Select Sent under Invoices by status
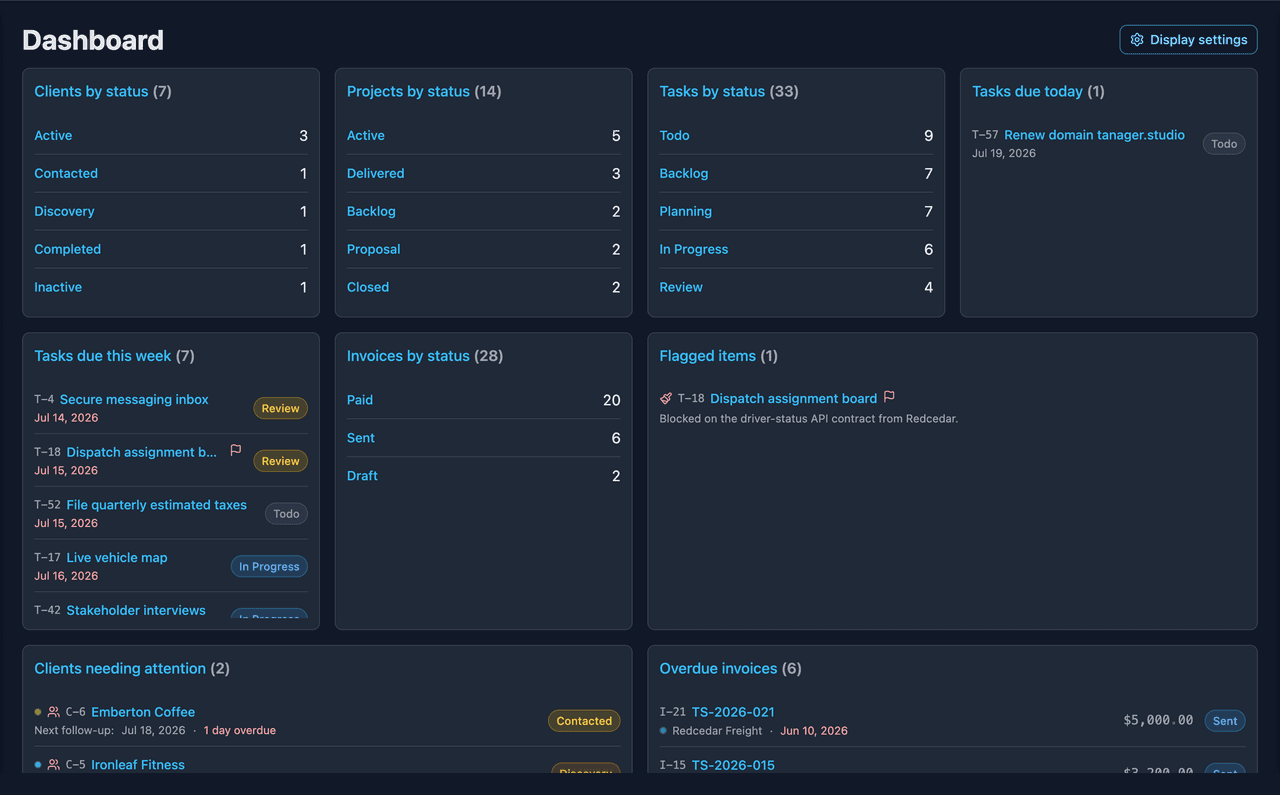The image size is (1280, 795). tap(361, 438)
